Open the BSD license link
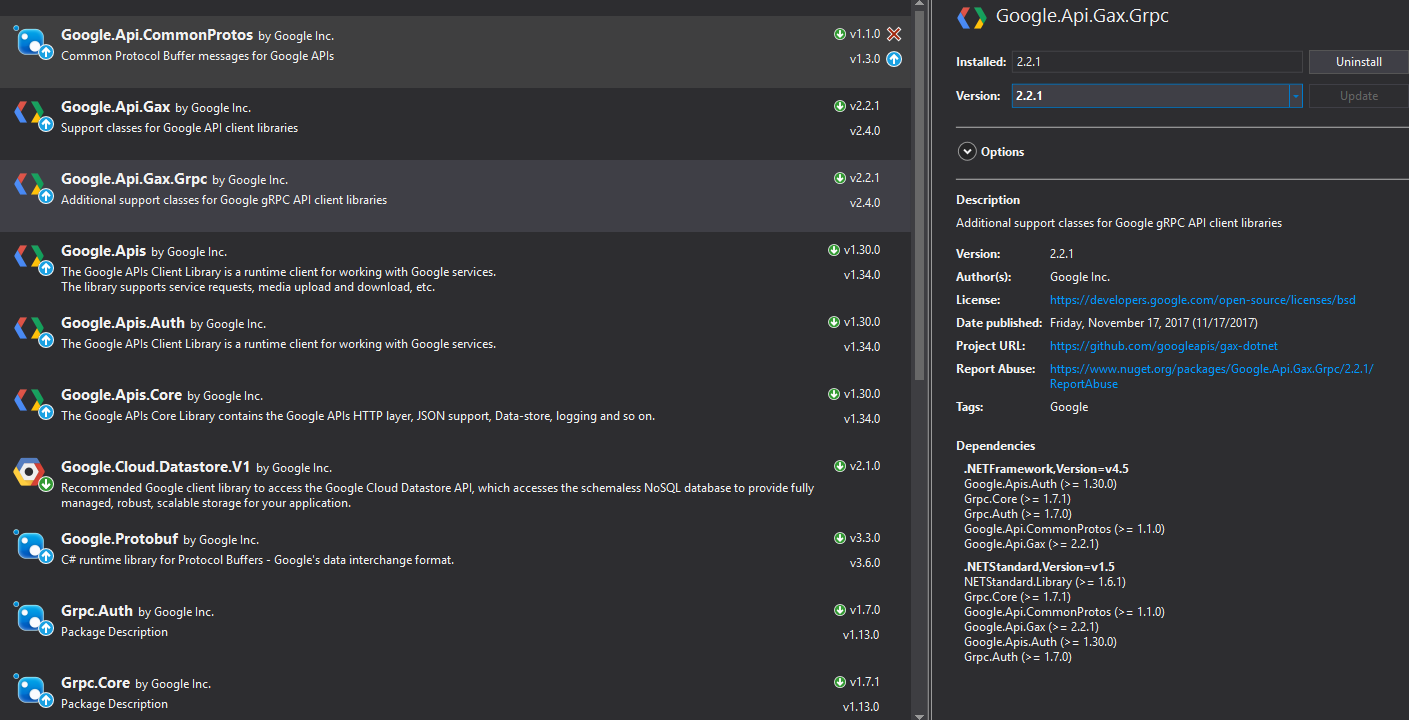The width and height of the screenshot is (1409, 720). coord(1203,300)
